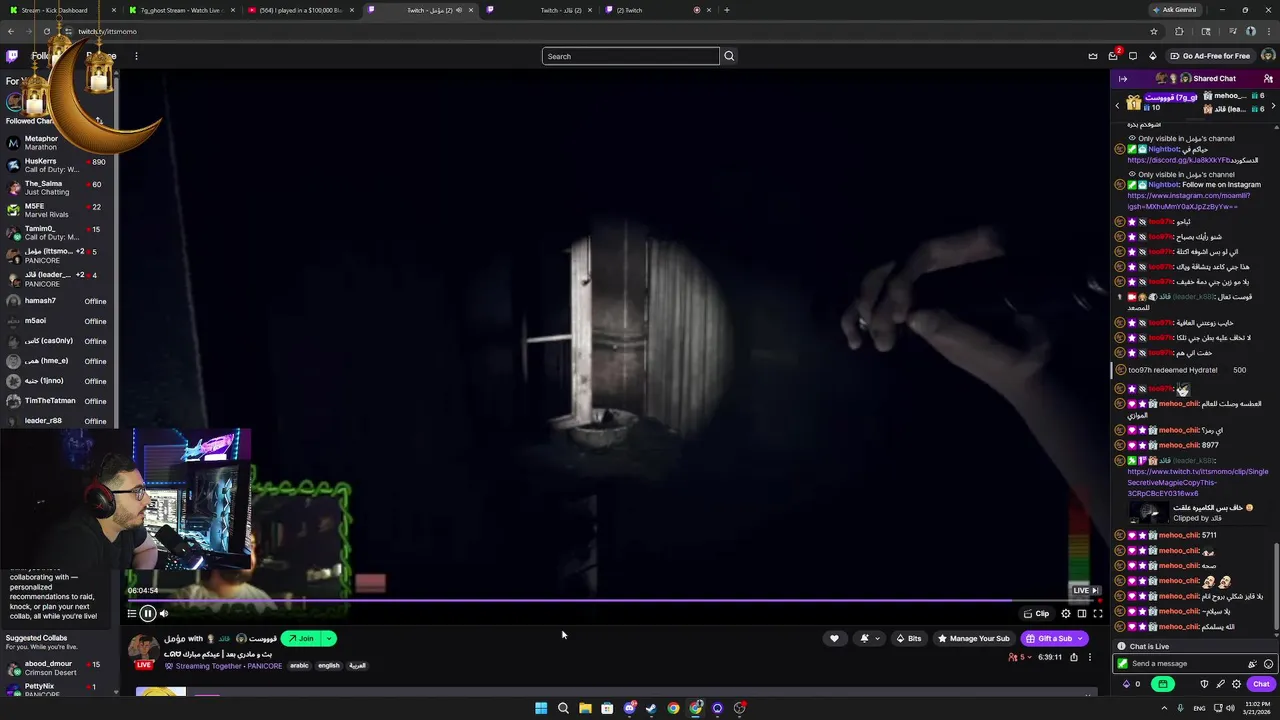Open the whispers chat bubble icon
The width and height of the screenshot is (1280, 720).
click(x=1133, y=56)
